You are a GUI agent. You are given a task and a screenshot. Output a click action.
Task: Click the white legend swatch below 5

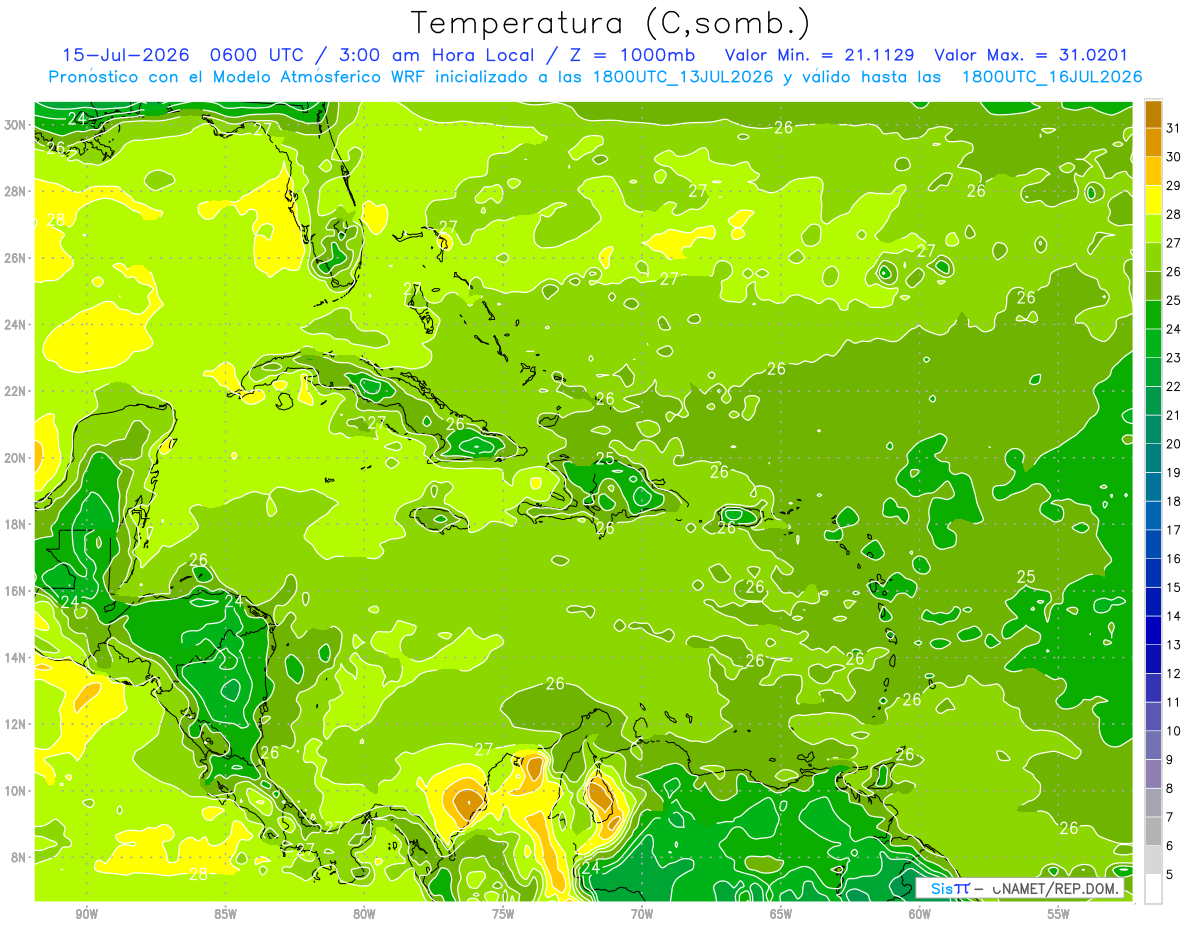click(x=1153, y=889)
